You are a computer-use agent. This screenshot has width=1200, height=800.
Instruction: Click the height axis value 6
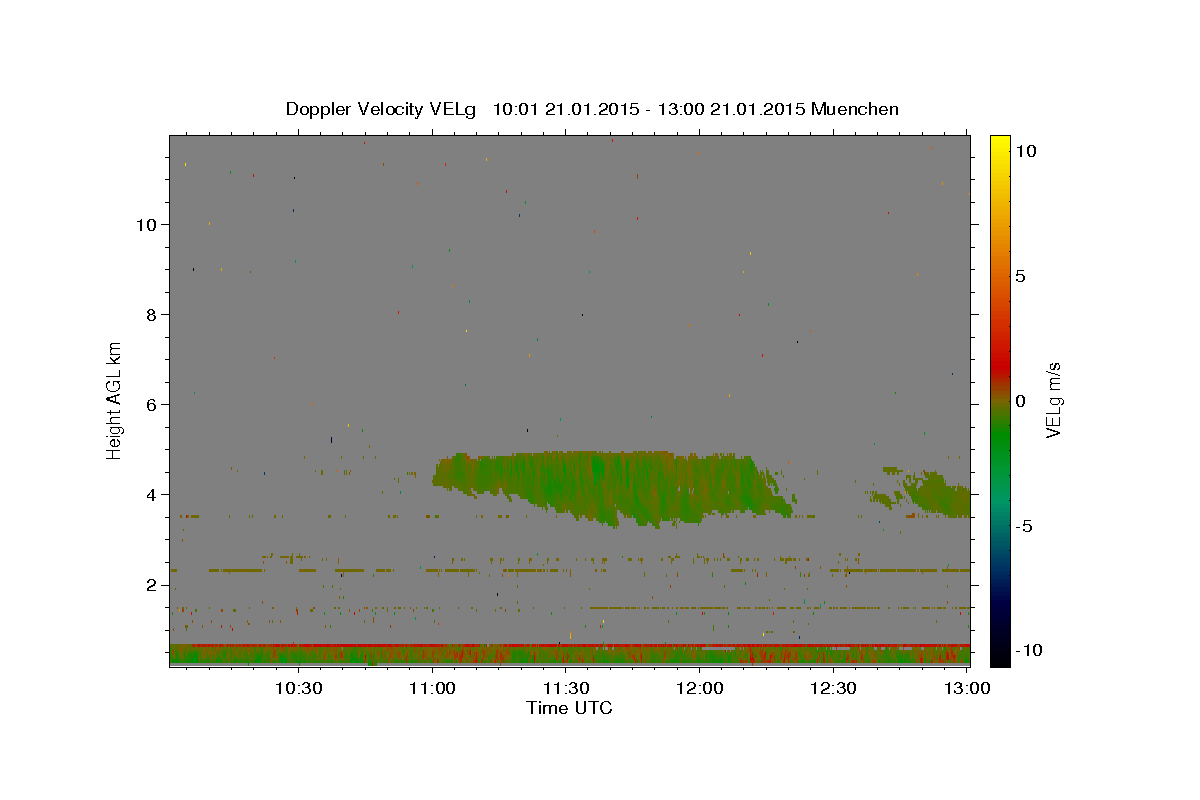point(152,404)
